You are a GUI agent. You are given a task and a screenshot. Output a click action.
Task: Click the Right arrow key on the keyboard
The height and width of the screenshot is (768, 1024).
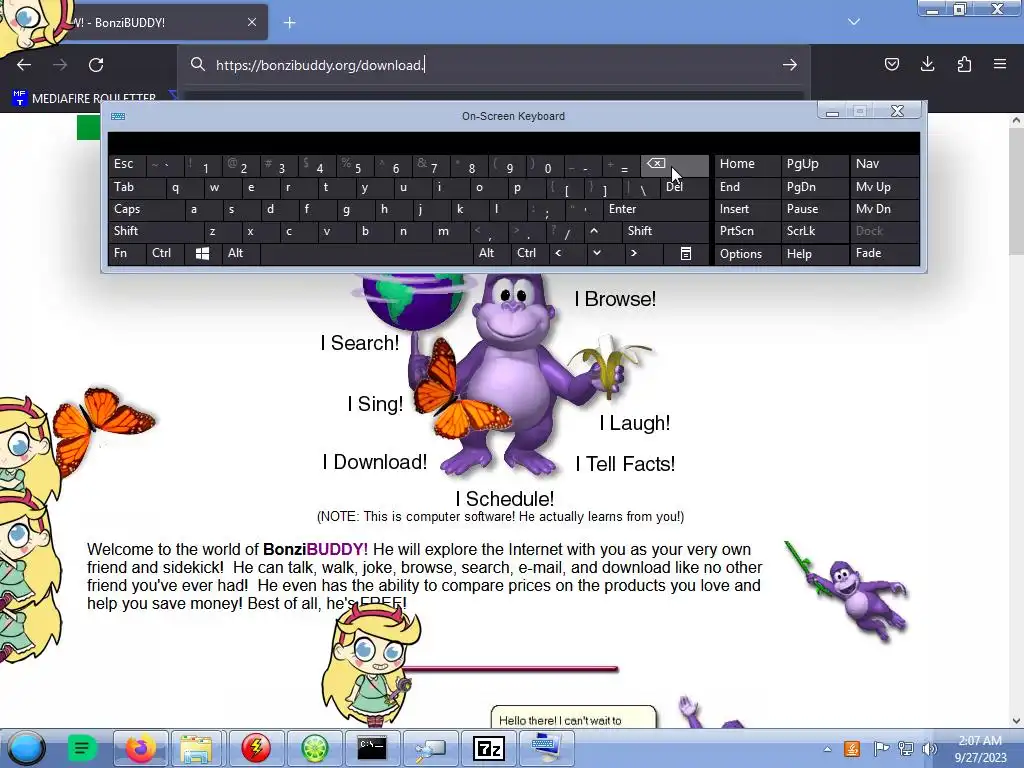pos(633,253)
